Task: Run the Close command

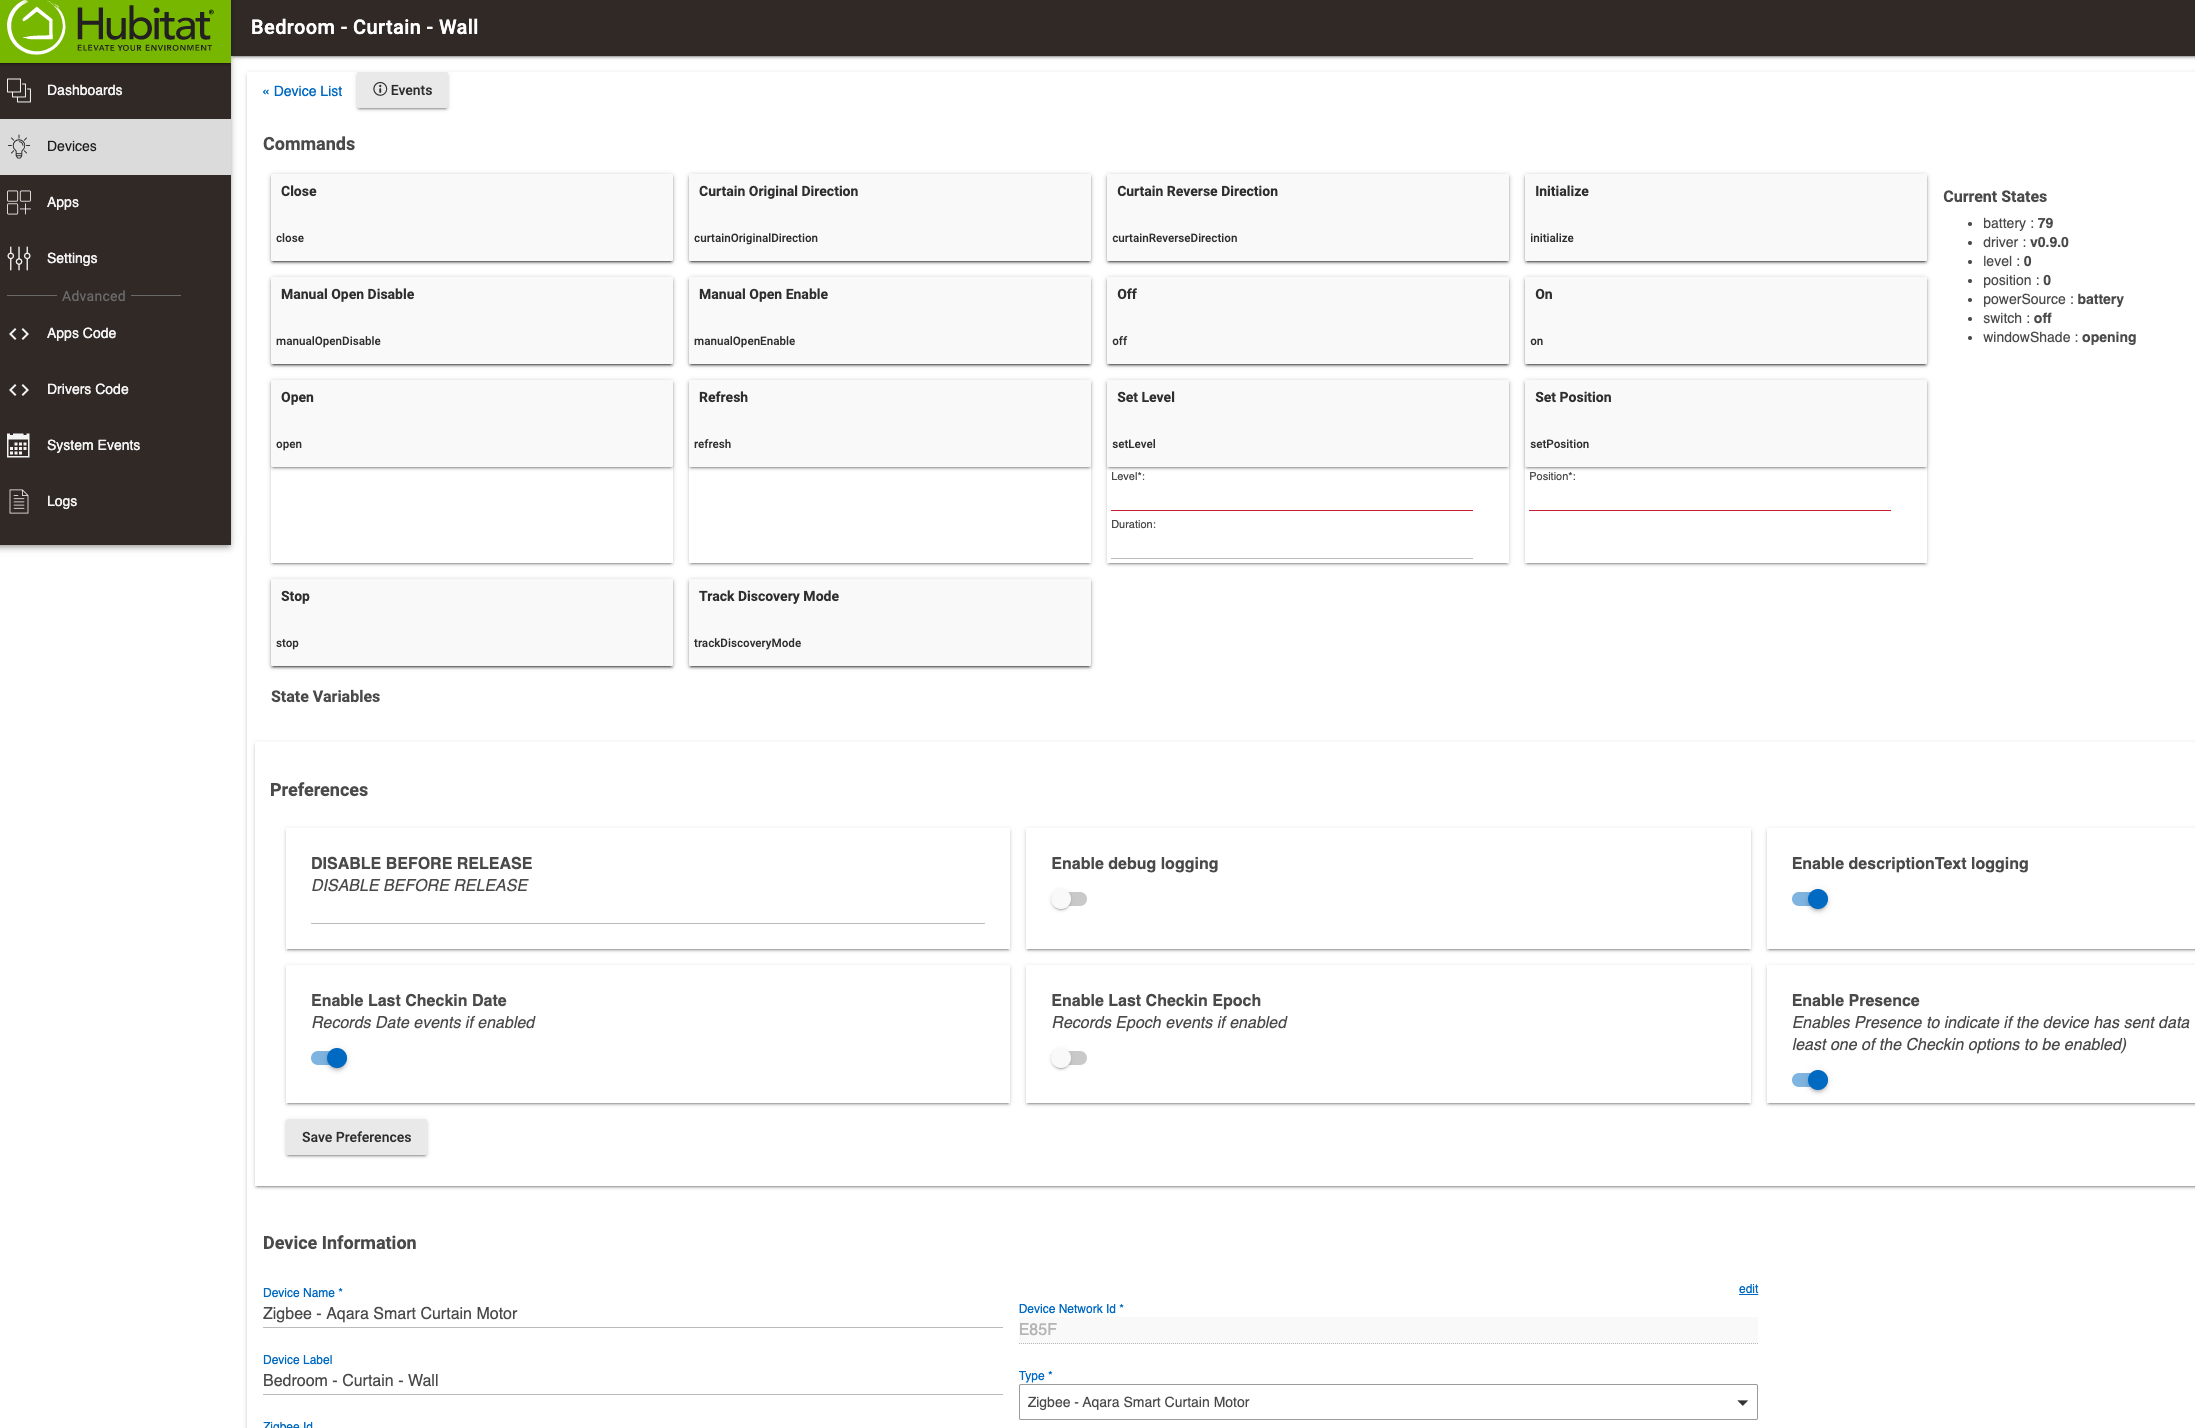Action: click(x=471, y=217)
